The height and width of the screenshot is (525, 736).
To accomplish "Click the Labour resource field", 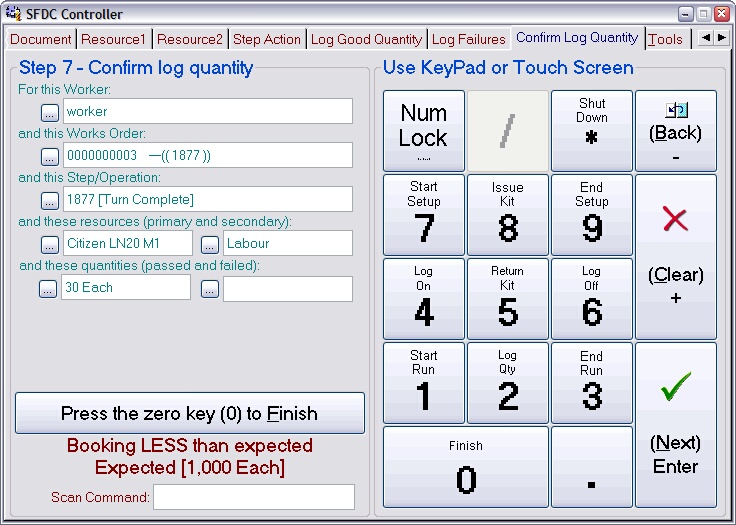I will coord(288,243).
